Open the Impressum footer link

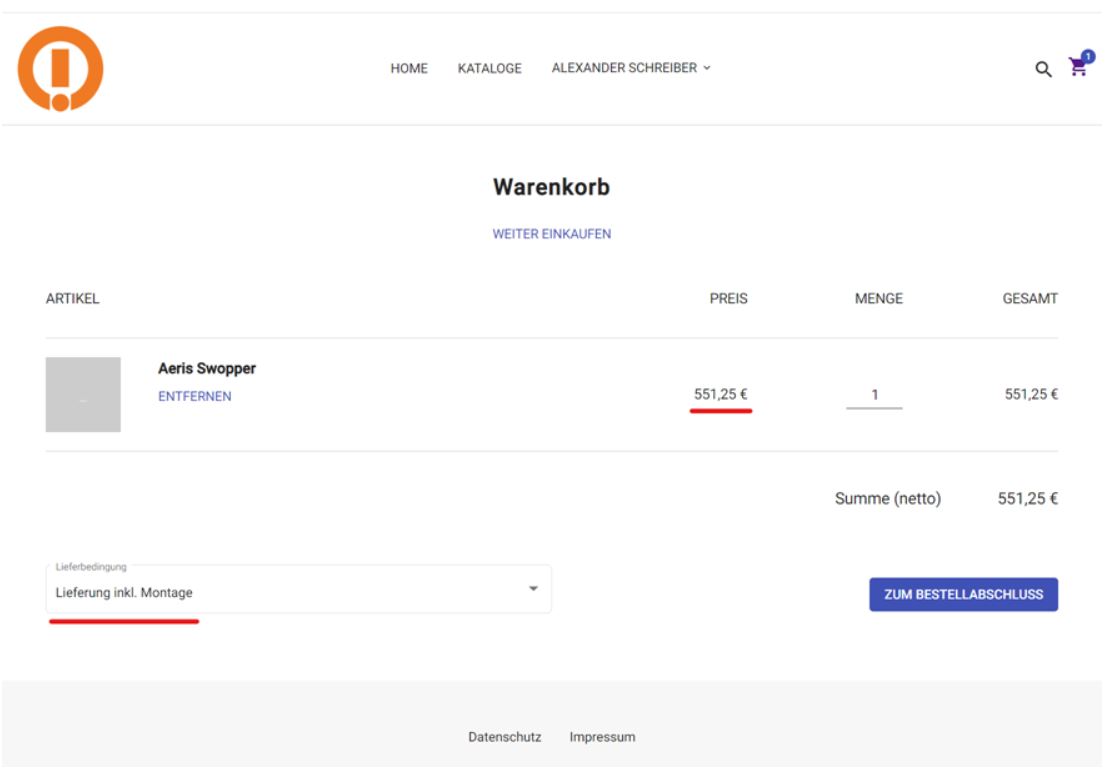coord(602,737)
